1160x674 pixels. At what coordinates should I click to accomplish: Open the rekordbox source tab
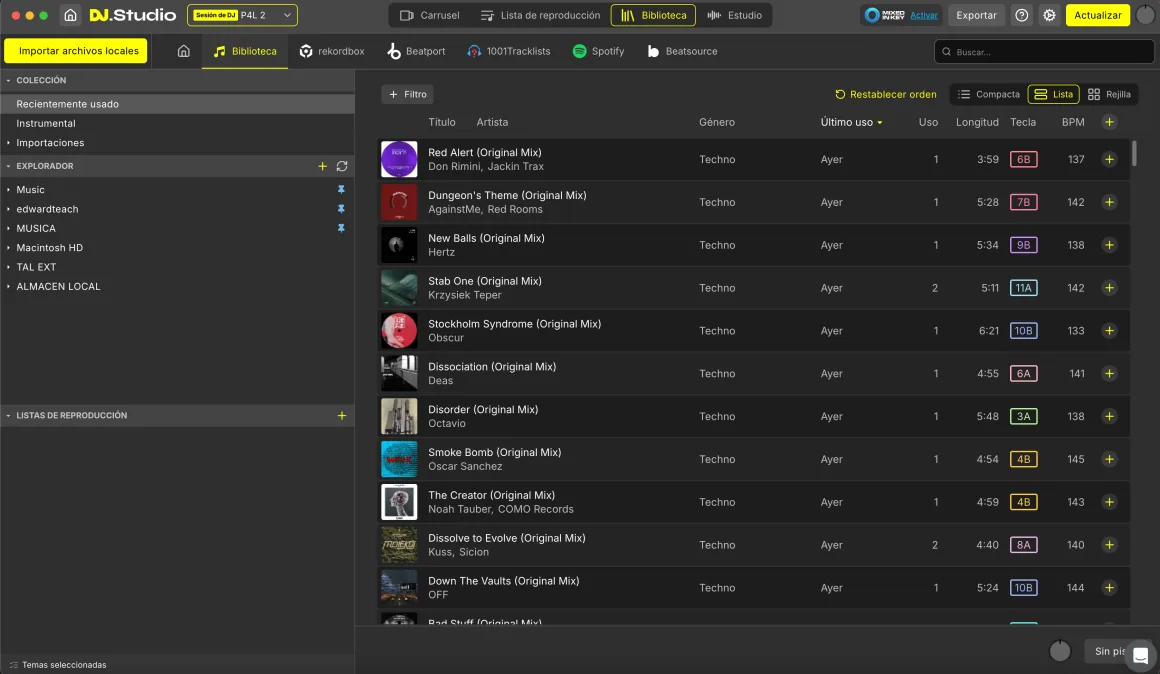[x=332, y=51]
